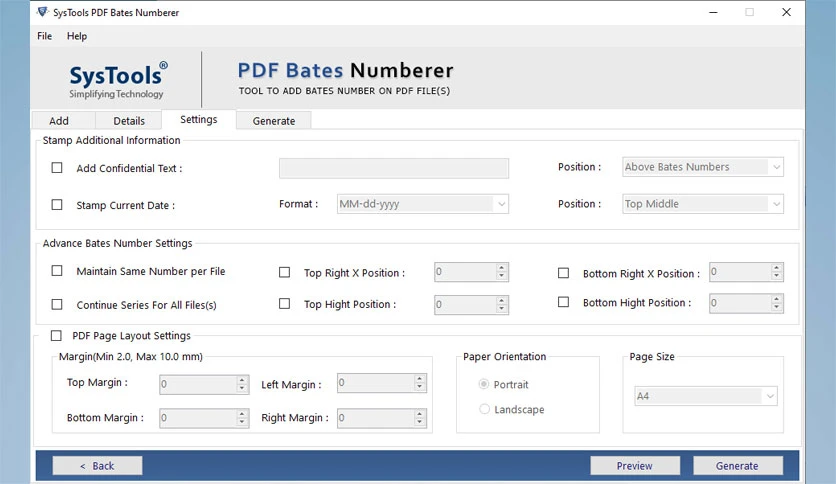The image size is (836, 484).
Task: Enable Stamp Current Date checkbox
Action: (x=57, y=205)
